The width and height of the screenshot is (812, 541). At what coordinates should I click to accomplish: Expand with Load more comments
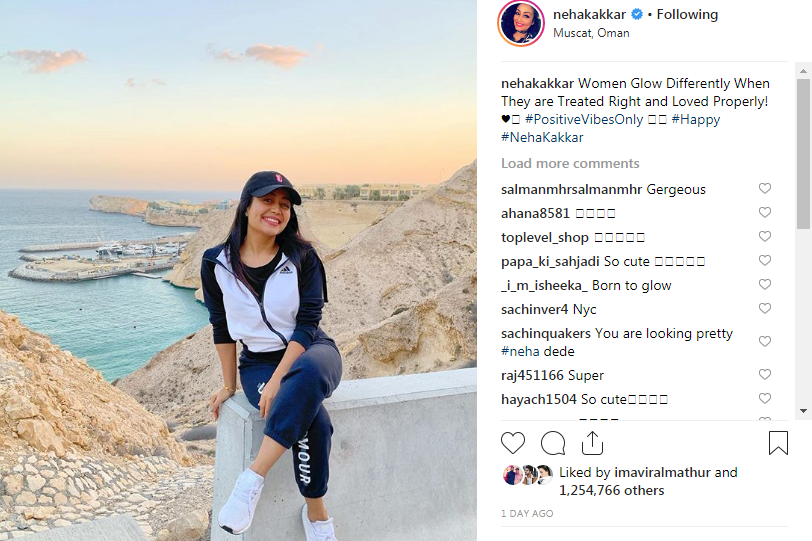(570, 164)
